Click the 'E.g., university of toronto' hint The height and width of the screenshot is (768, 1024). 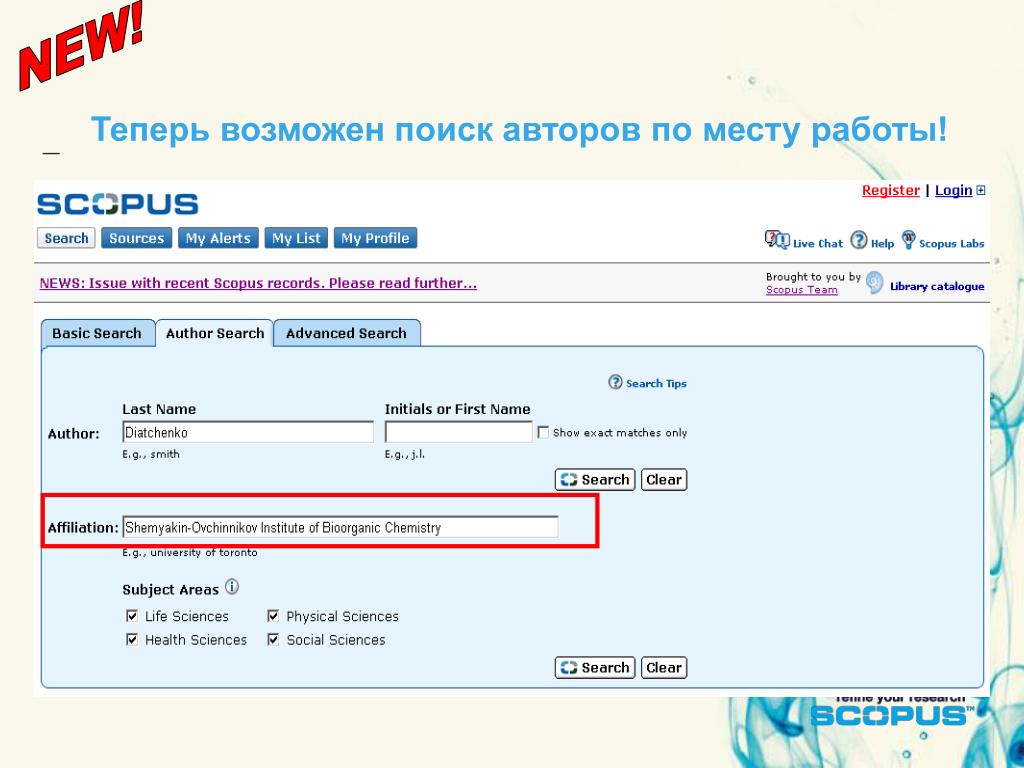point(190,552)
